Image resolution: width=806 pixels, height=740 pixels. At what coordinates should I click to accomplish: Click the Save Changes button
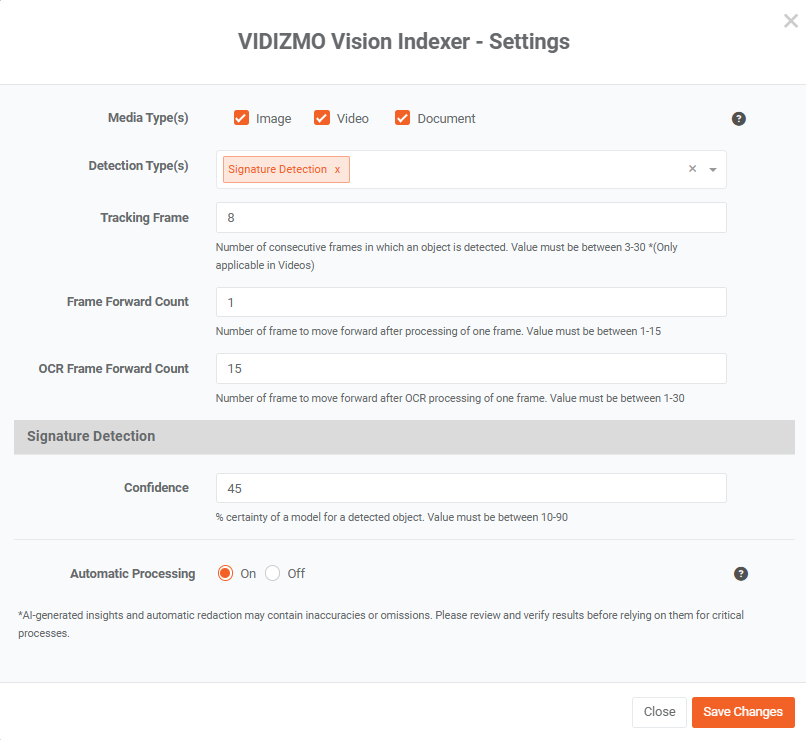(x=743, y=712)
